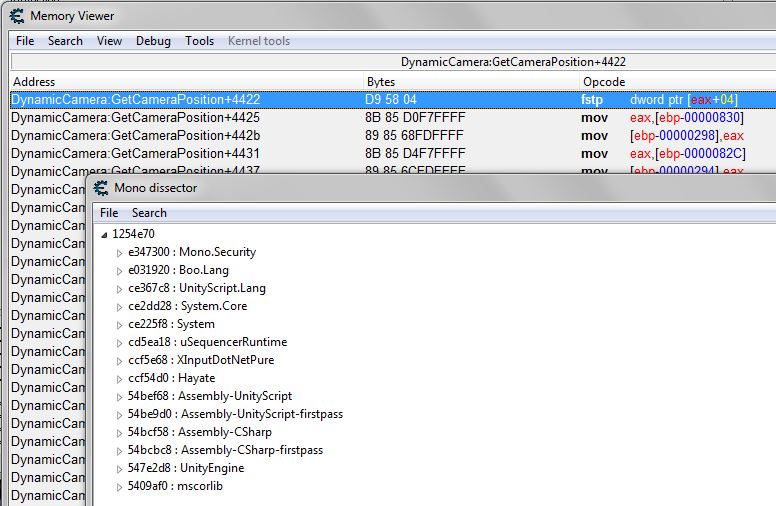Open the Mono dissector Search menu

pos(149,213)
